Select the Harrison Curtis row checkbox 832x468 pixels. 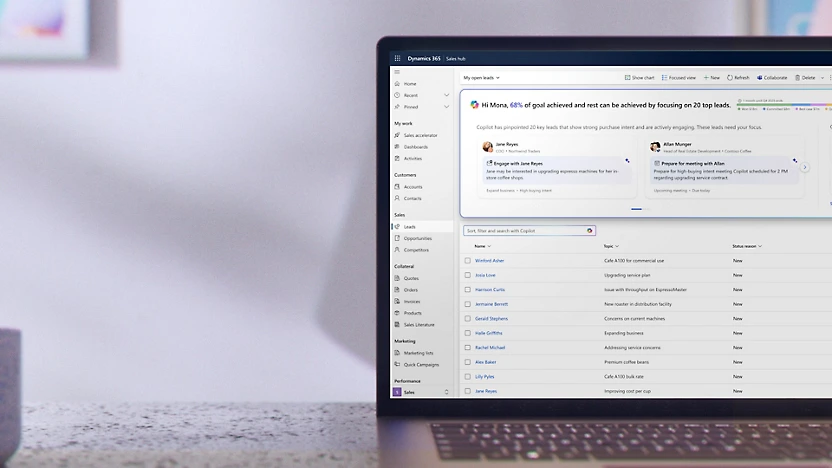point(467,289)
